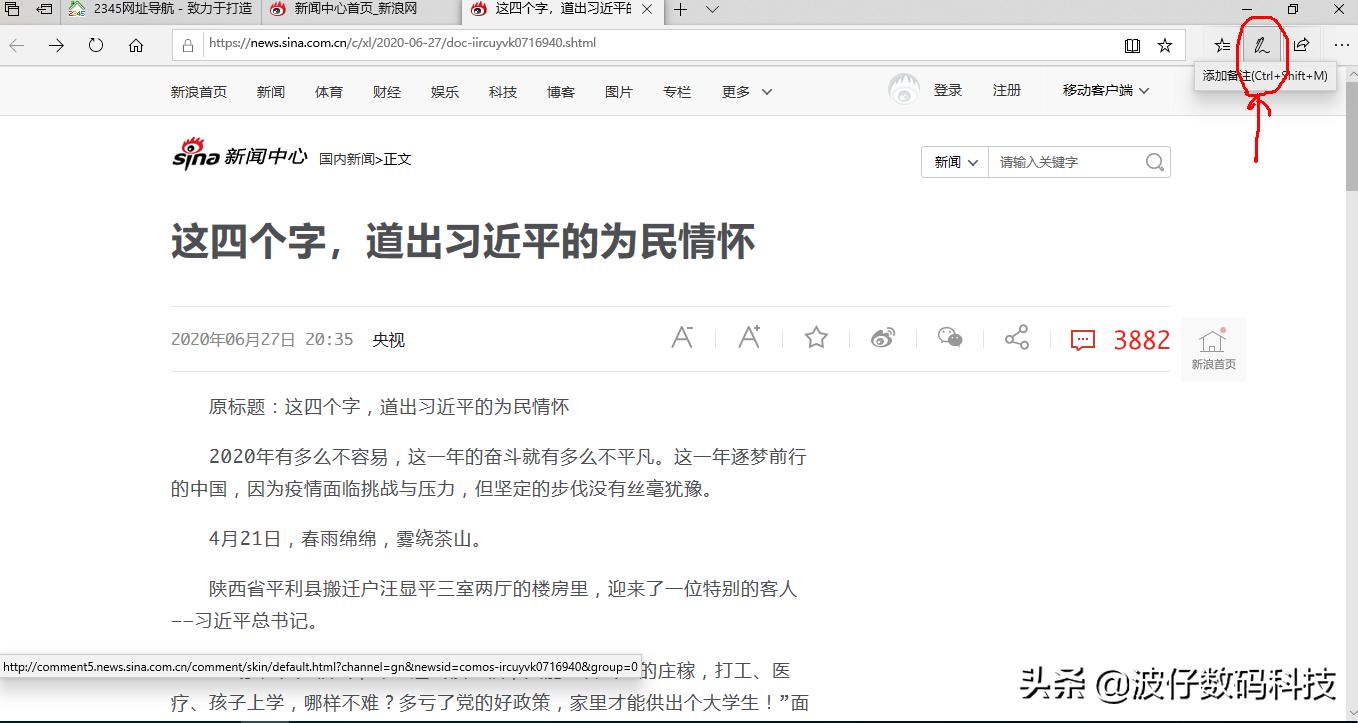Open the Add Notes pen tool
The height and width of the screenshot is (723, 1358).
pos(1261,45)
